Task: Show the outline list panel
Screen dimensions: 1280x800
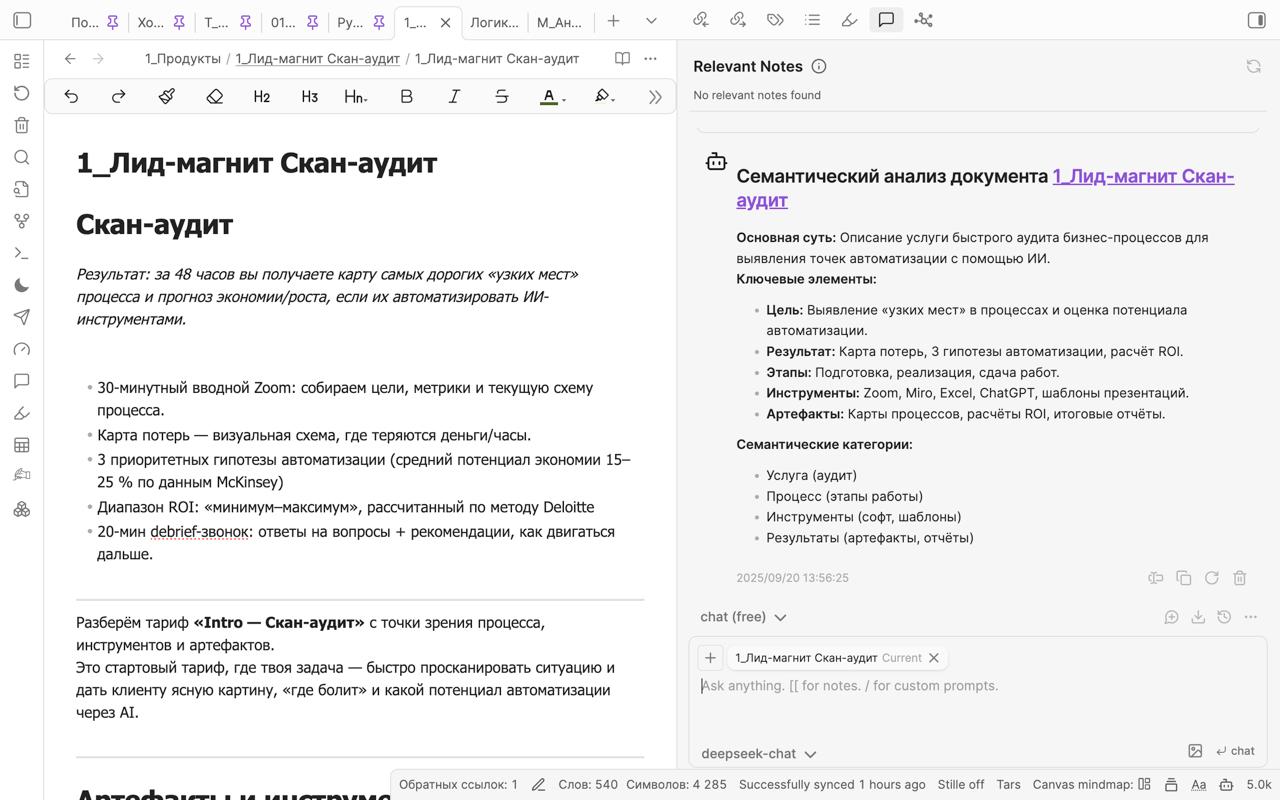Action: [x=812, y=19]
